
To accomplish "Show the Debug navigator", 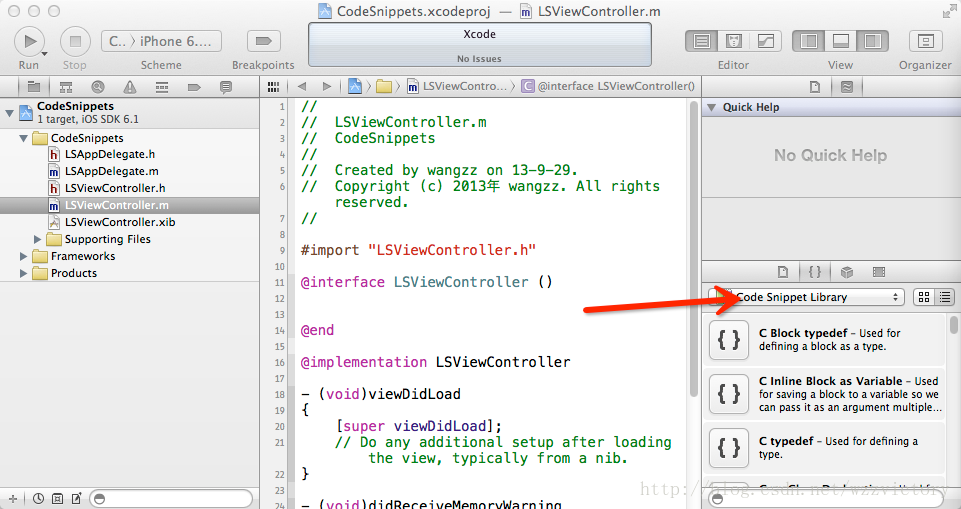I will coord(162,87).
